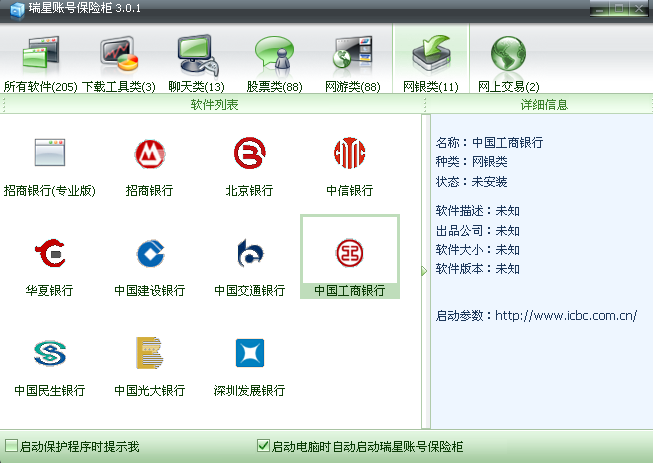Select the 招商银行(专业版) window icon

coord(50,152)
